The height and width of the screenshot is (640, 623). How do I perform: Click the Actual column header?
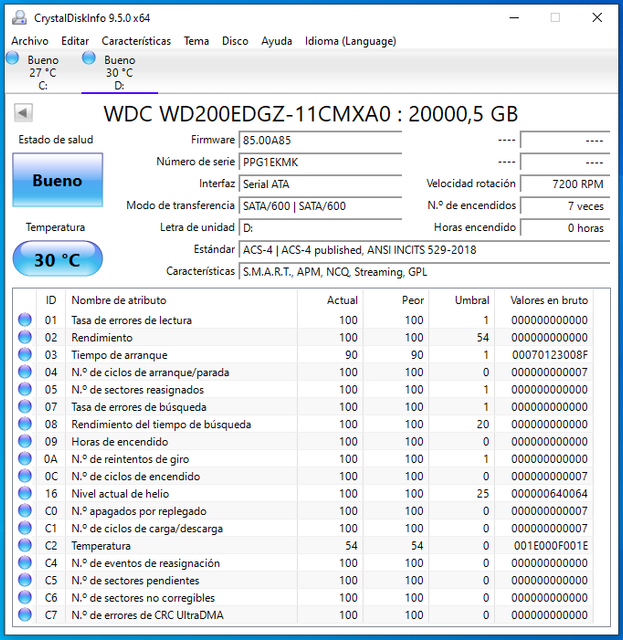[330, 300]
